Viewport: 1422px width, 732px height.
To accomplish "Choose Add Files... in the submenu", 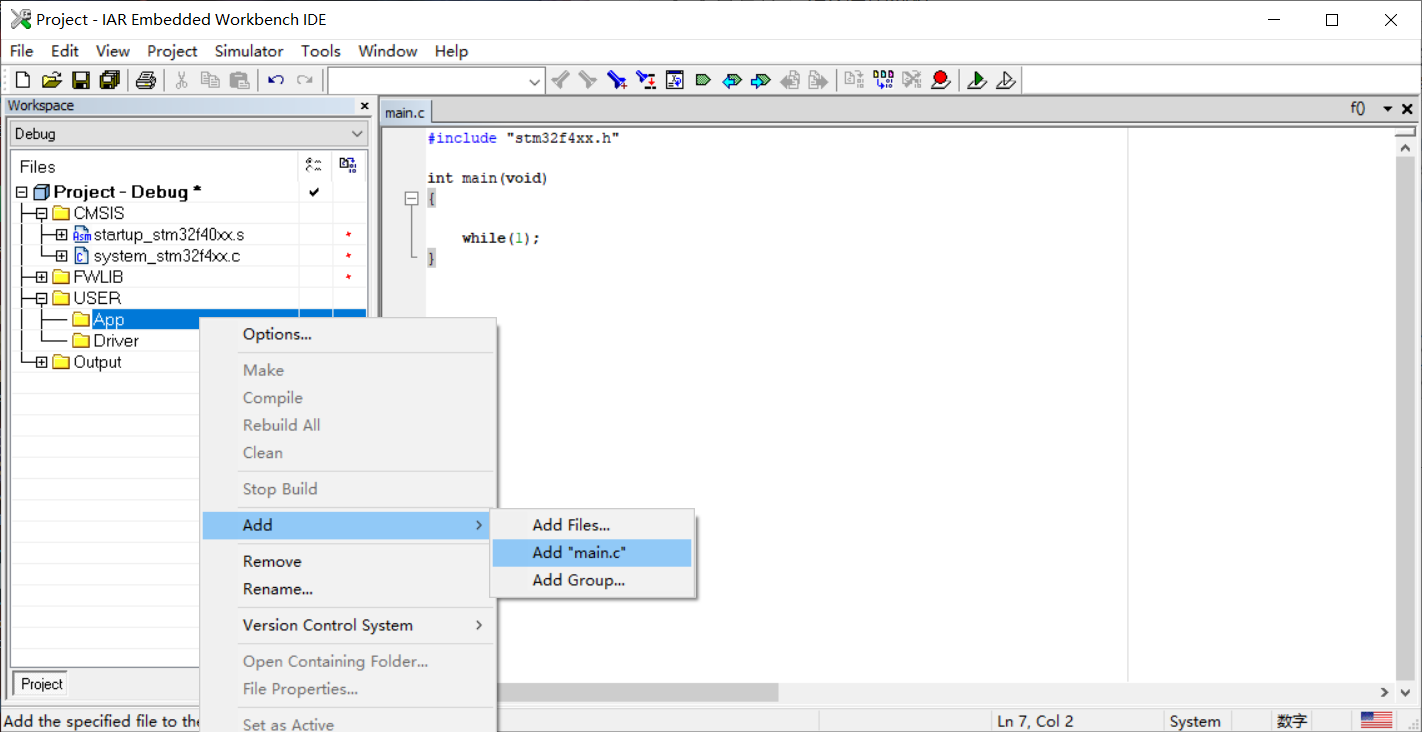I will coord(592,525).
